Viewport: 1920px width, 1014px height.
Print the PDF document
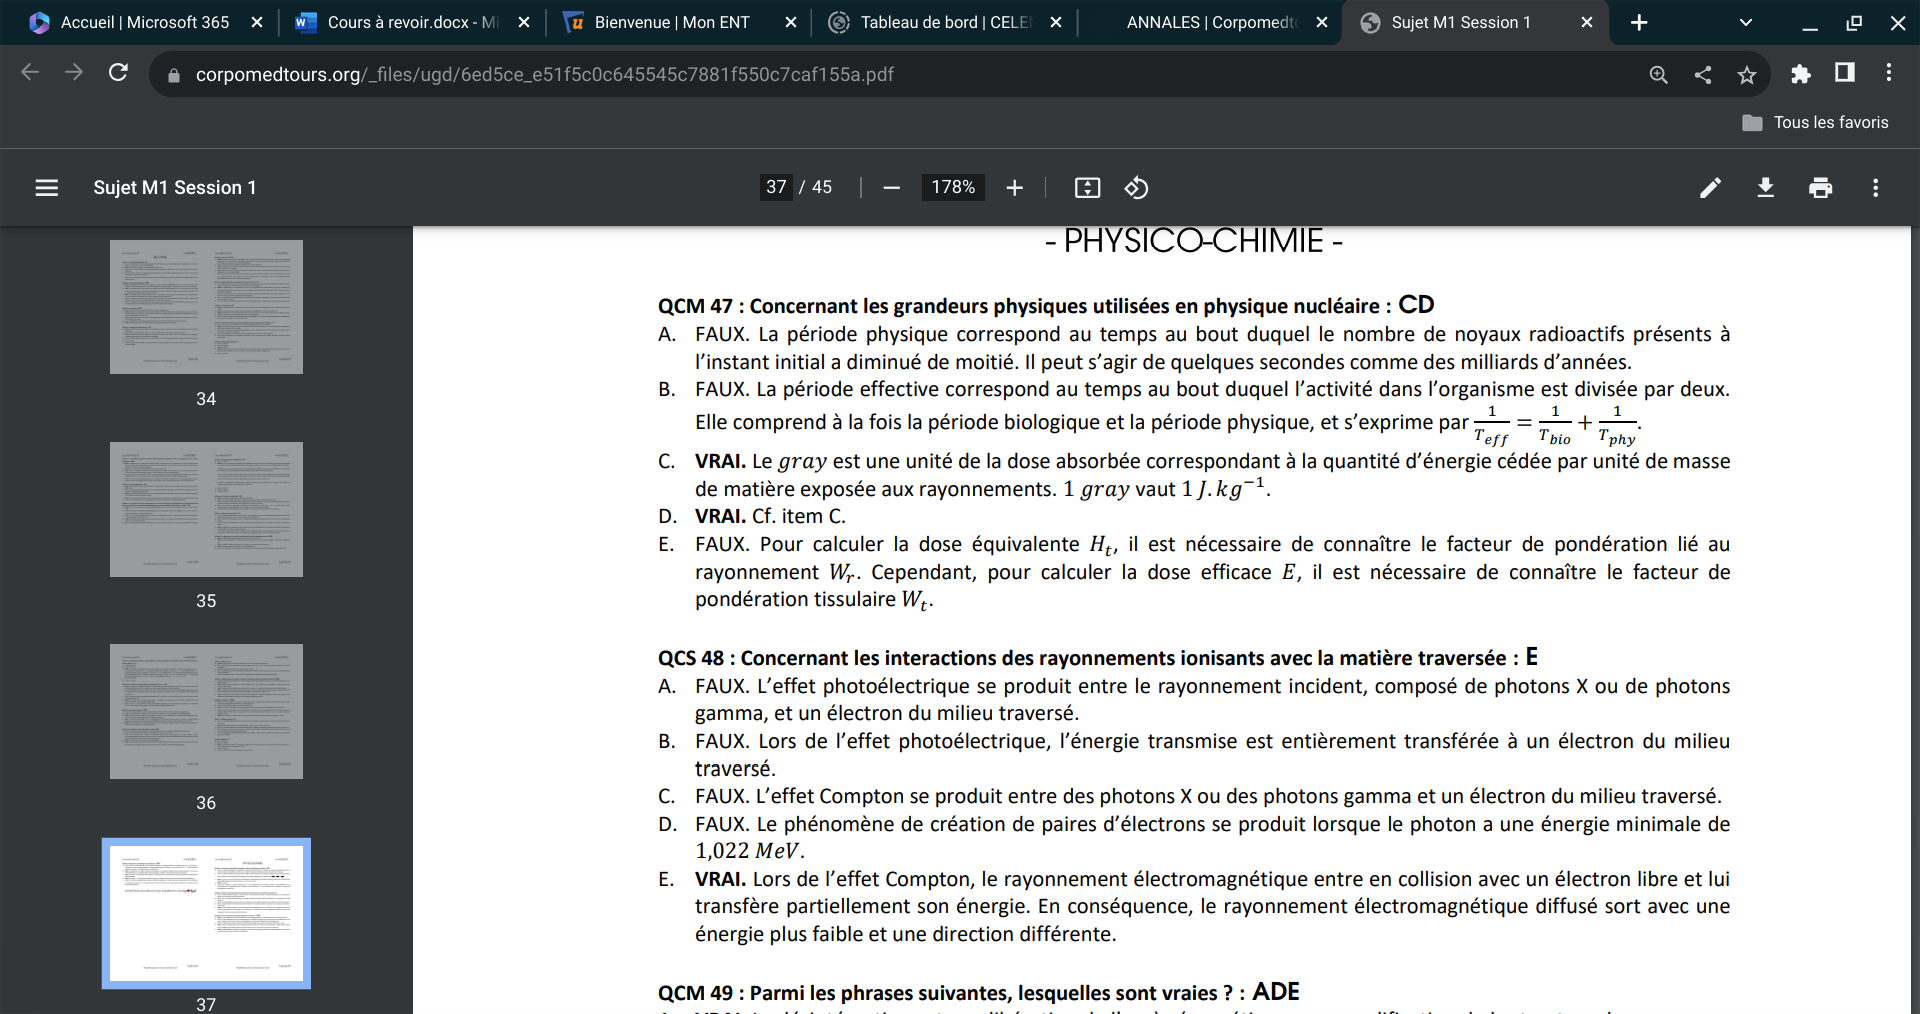pyautogui.click(x=1821, y=188)
